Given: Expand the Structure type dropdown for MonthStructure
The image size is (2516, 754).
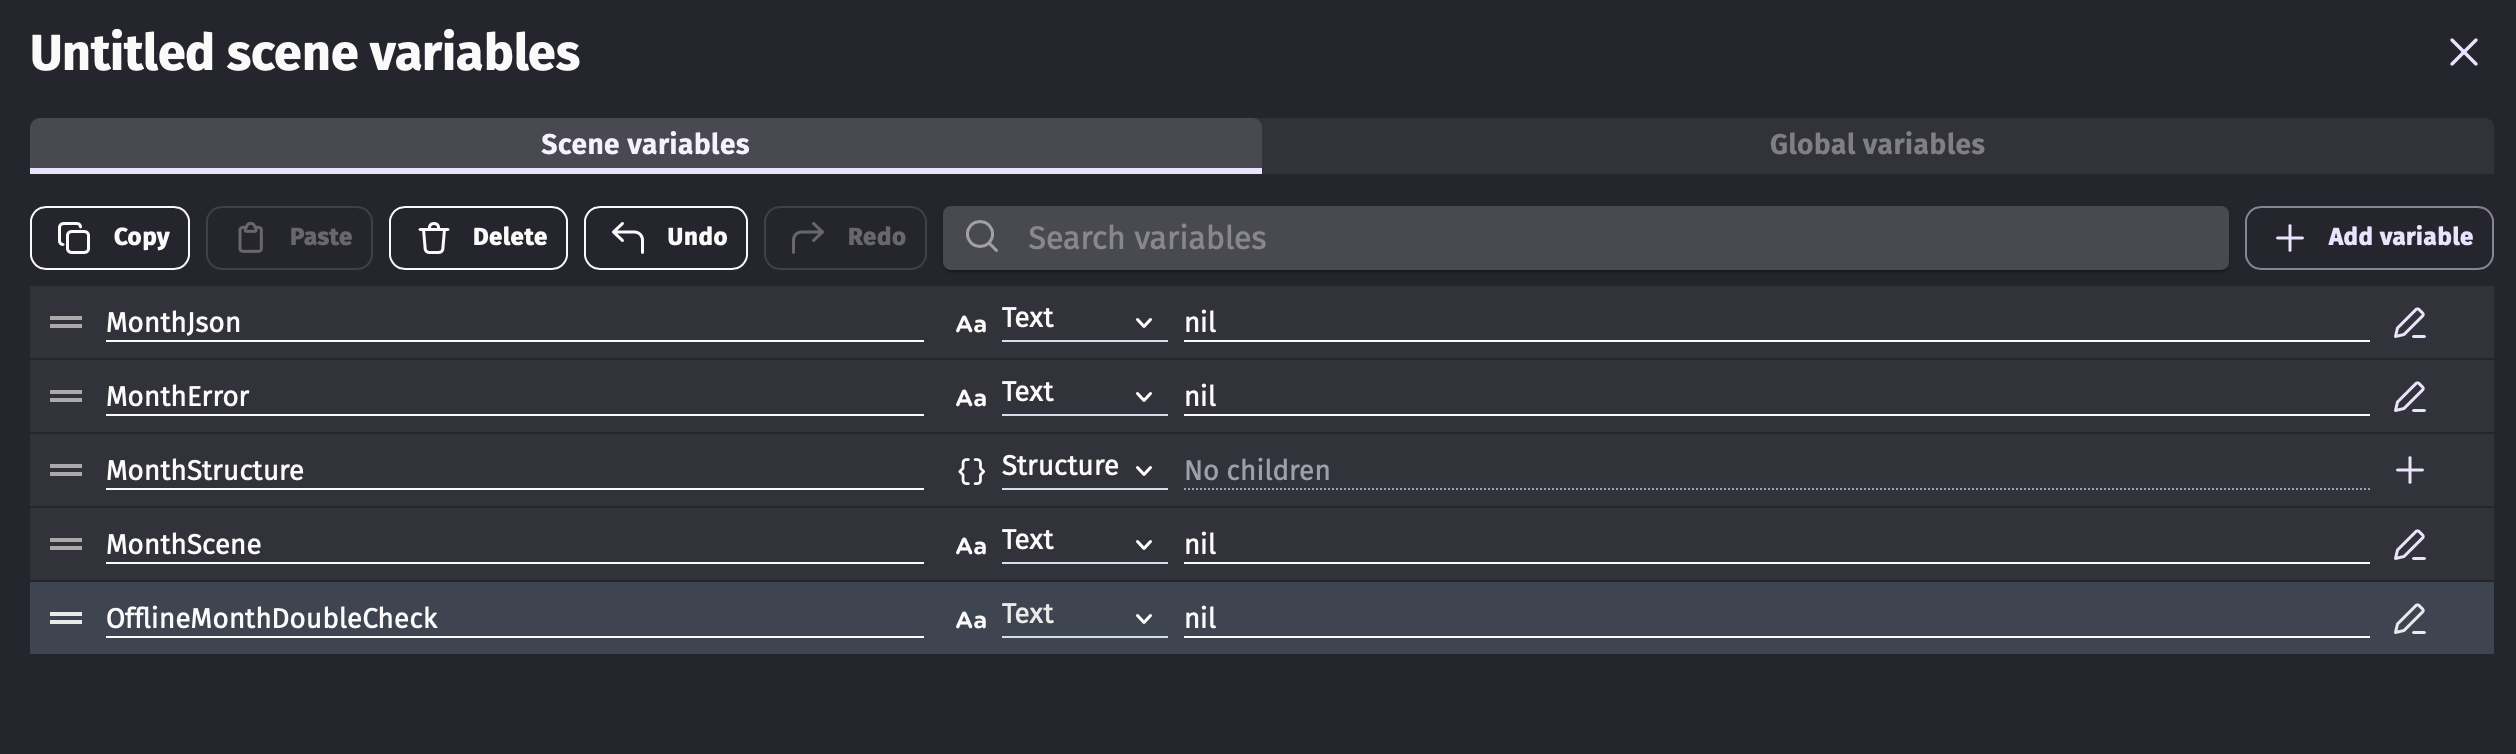Looking at the screenshot, I should (1082, 468).
